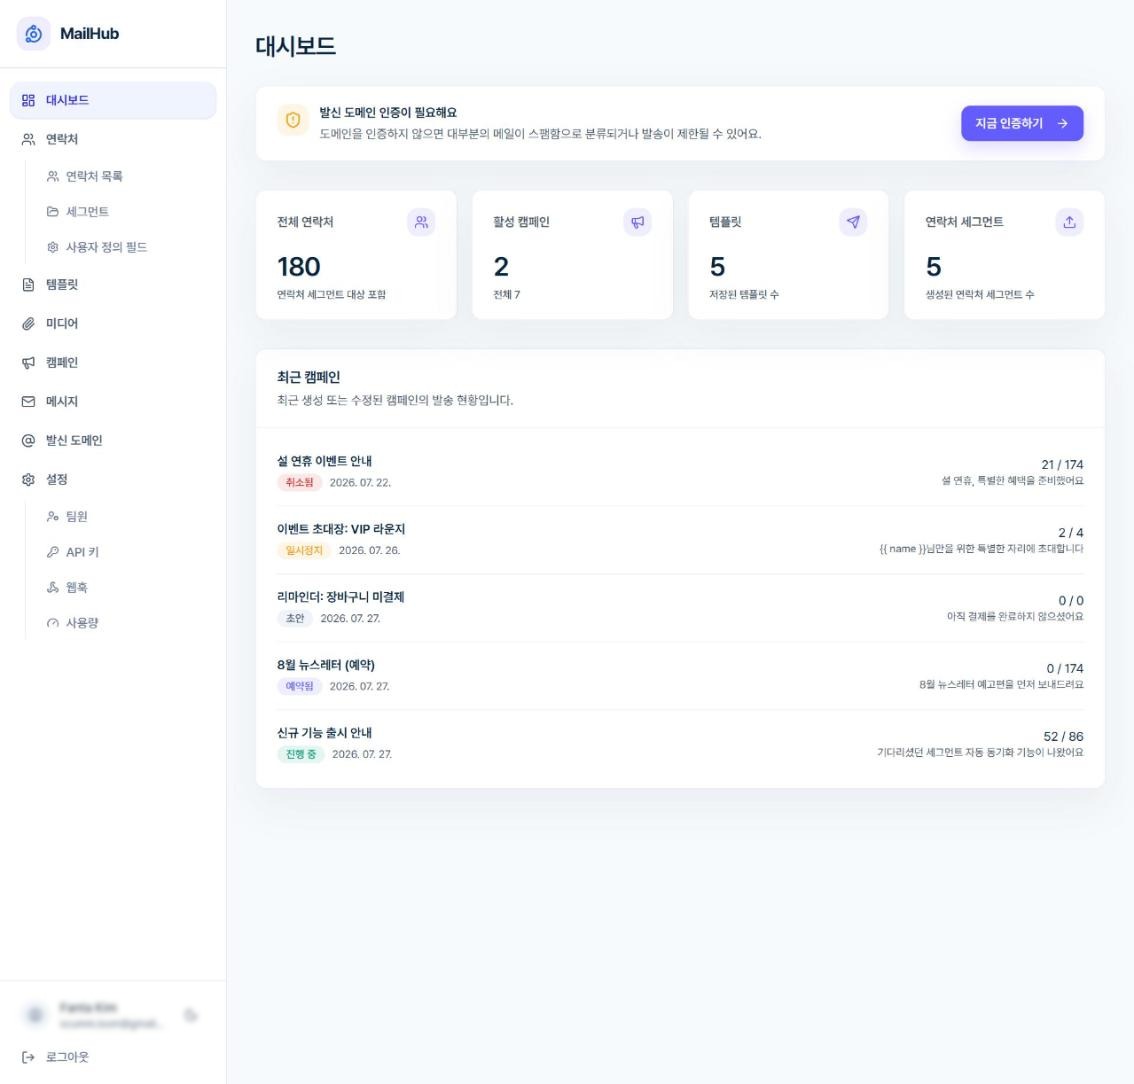Image resolution: width=1134 pixels, height=1084 pixels.
Task: Click the people icon on 전체 연락처 card
Action: pos(421,222)
